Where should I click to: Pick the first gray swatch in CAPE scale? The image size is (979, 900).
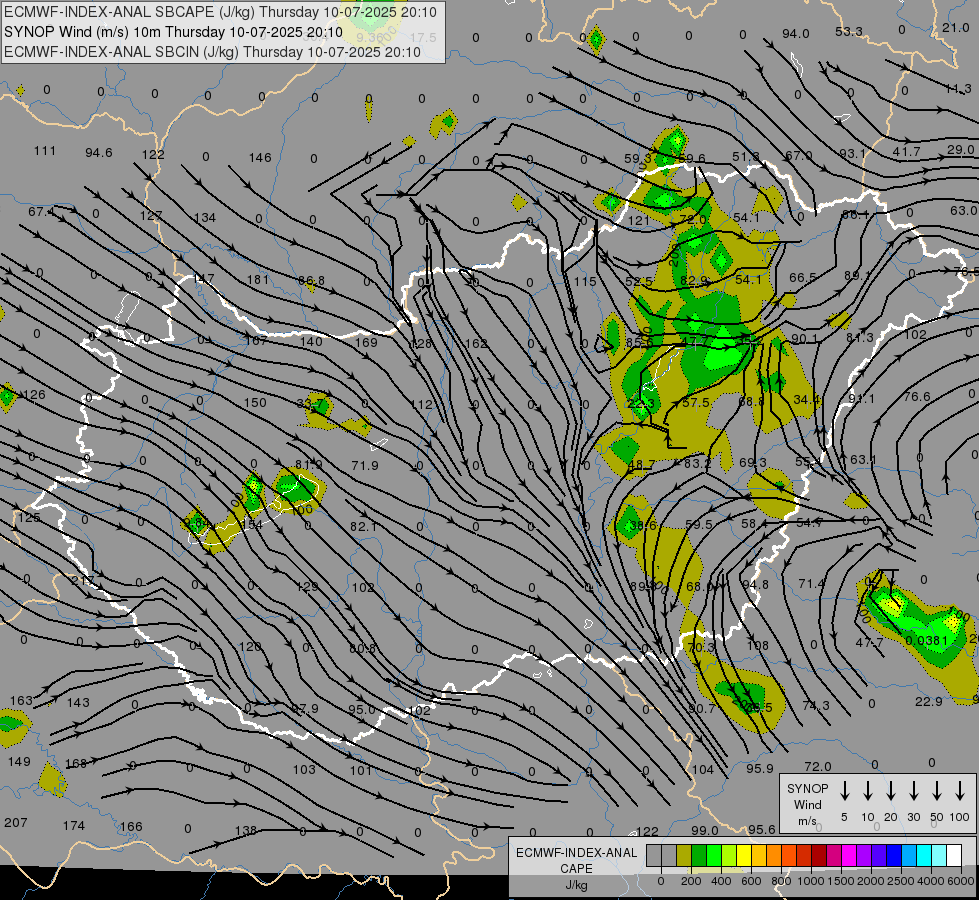[x=654, y=855]
